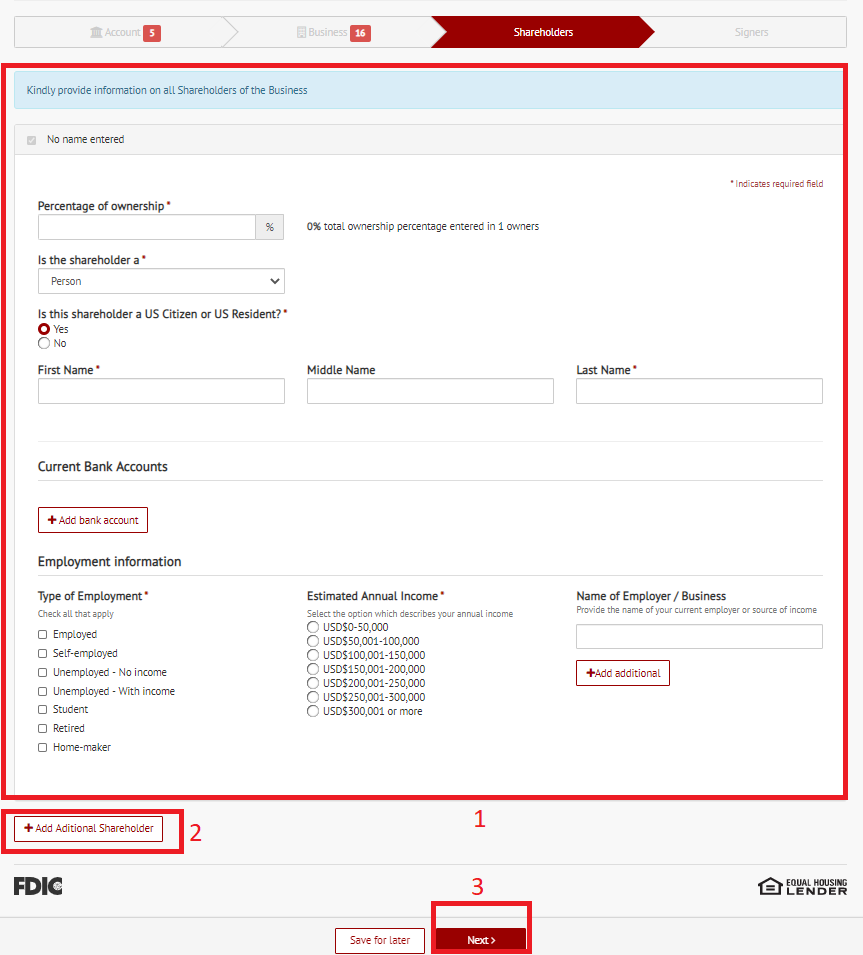Switch to the Shareholders step tab
This screenshot has height=955, width=863.
[543, 33]
